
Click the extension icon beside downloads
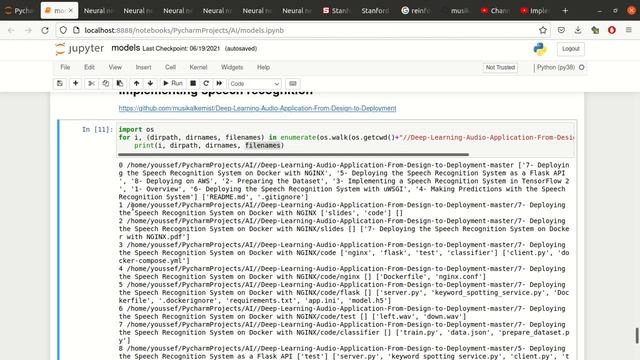coord(595,30)
